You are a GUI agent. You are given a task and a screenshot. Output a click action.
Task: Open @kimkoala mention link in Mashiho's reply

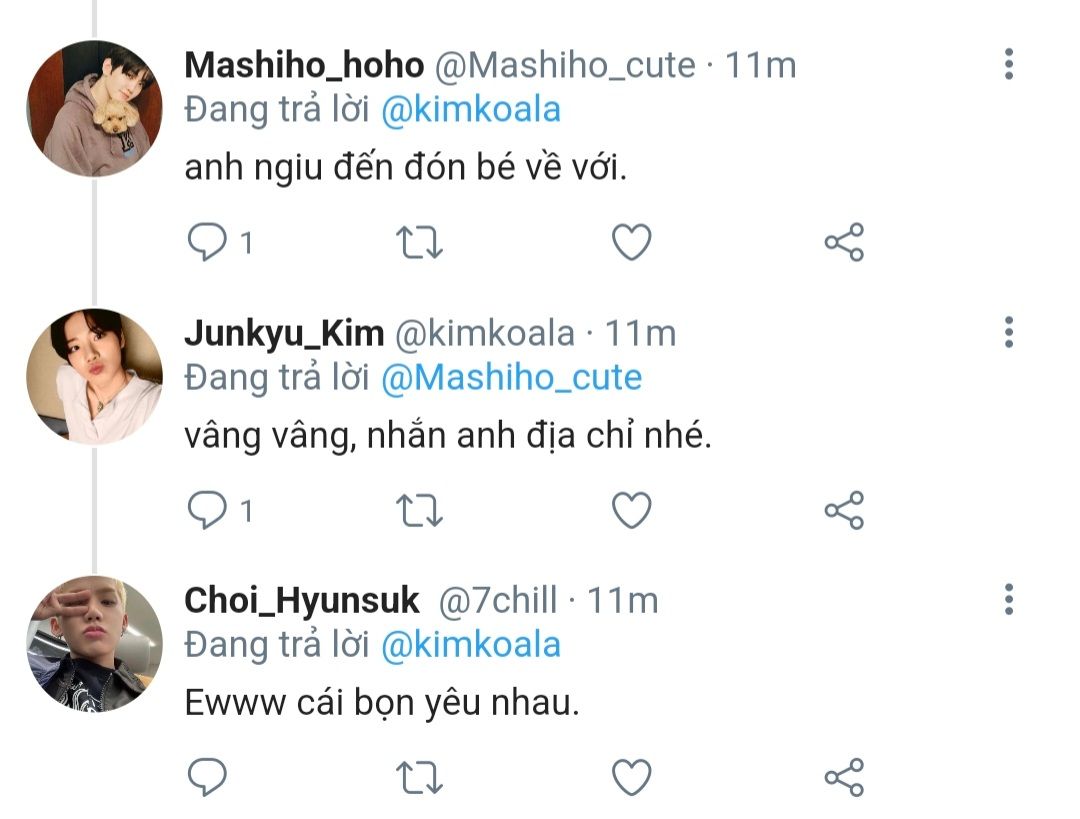471,110
